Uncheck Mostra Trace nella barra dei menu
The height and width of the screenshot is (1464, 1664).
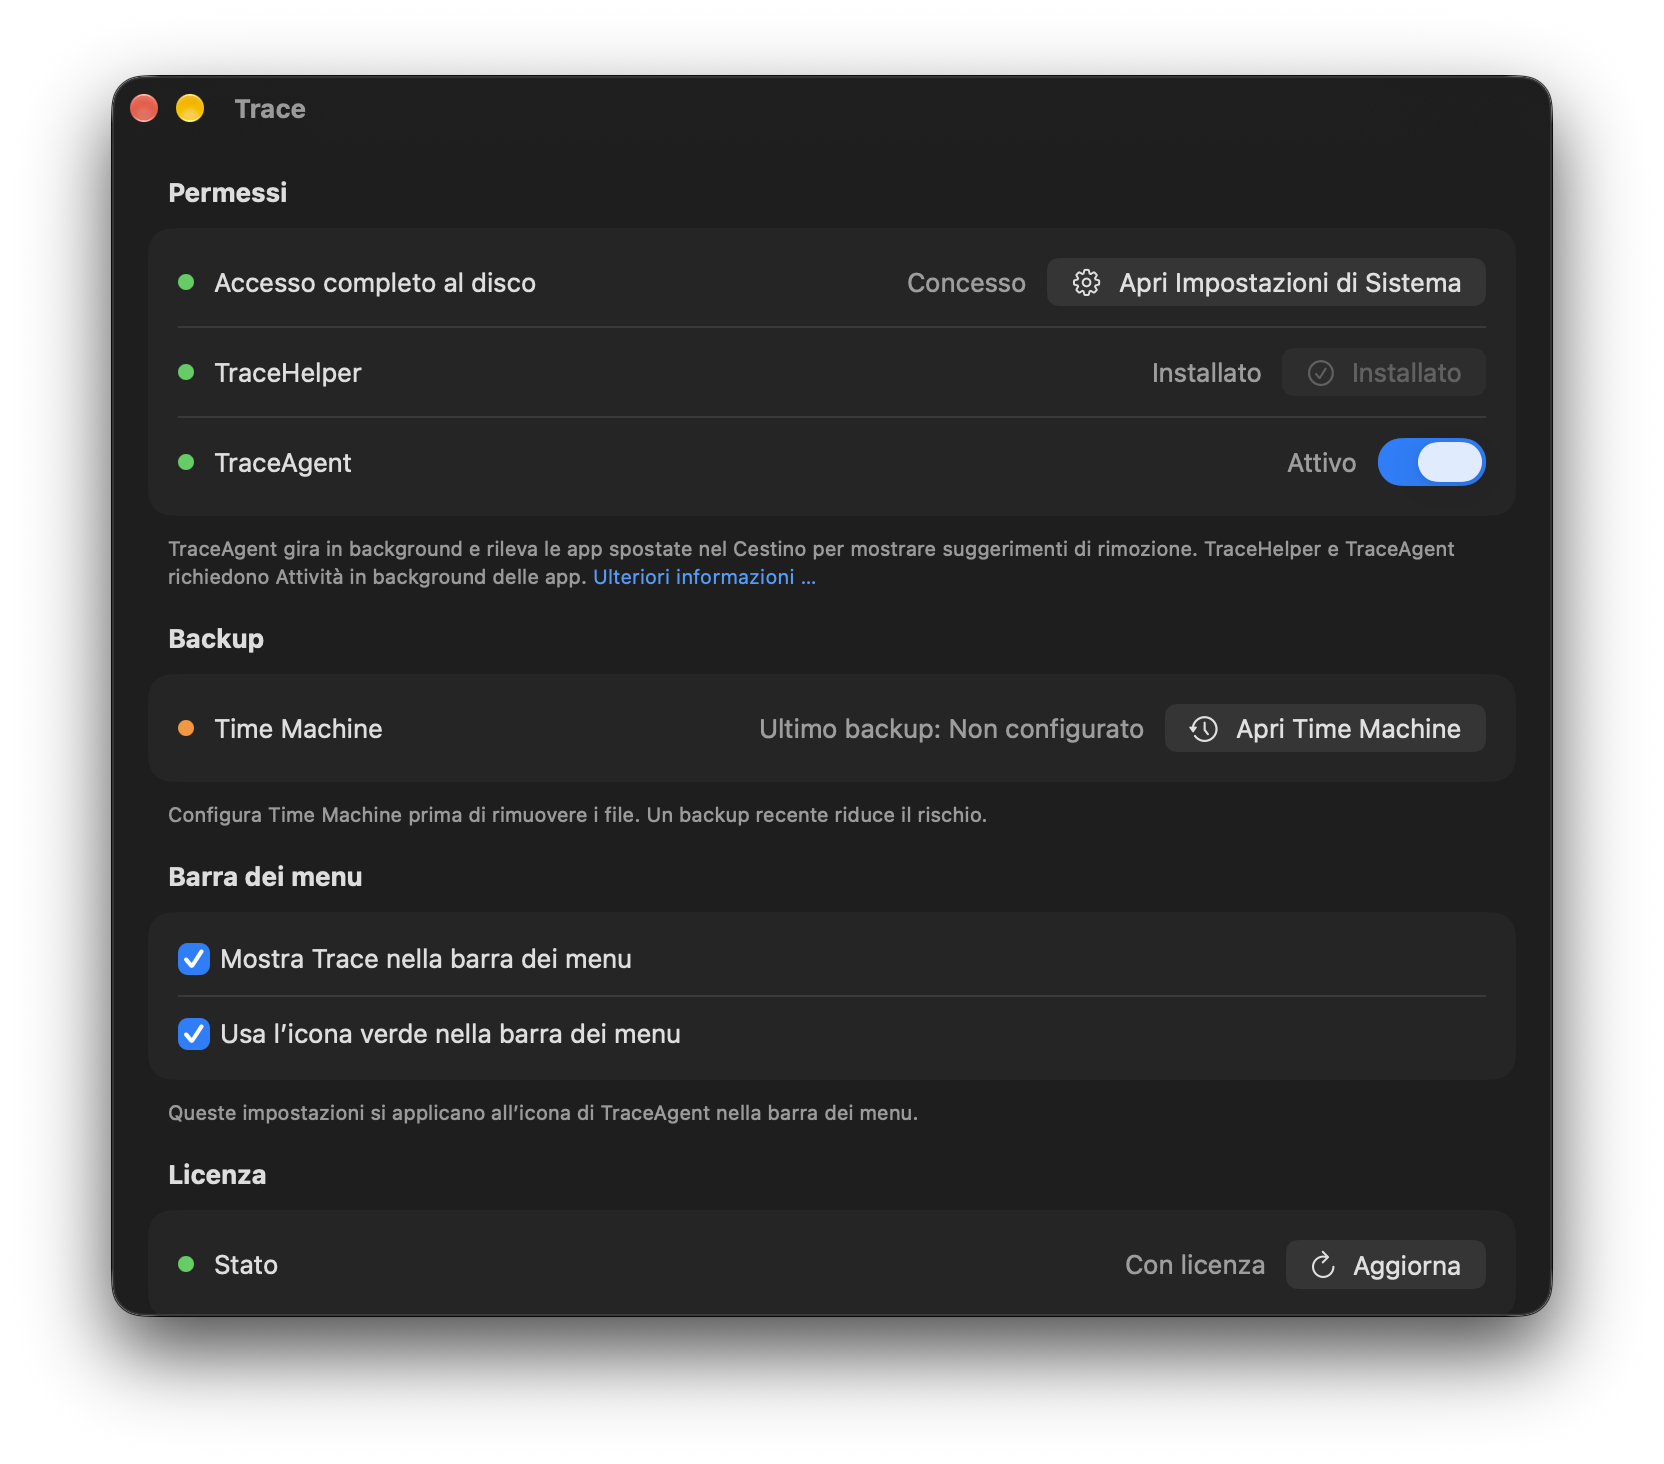[x=194, y=959]
